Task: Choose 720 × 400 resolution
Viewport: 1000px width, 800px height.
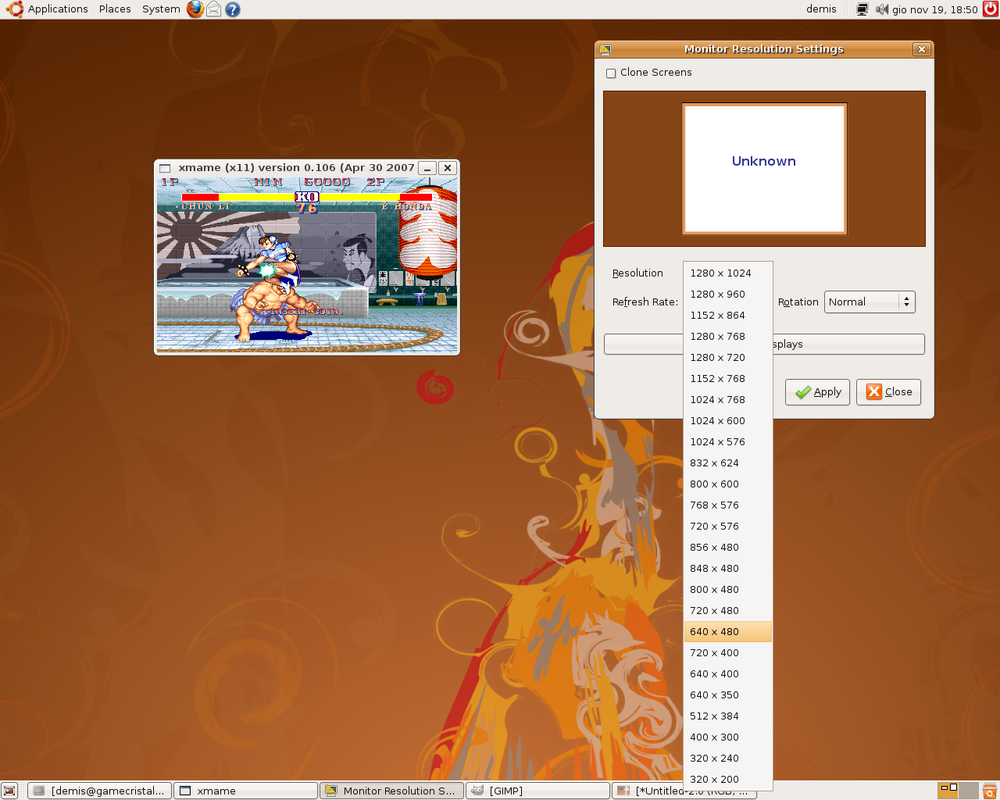Action: coord(728,652)
